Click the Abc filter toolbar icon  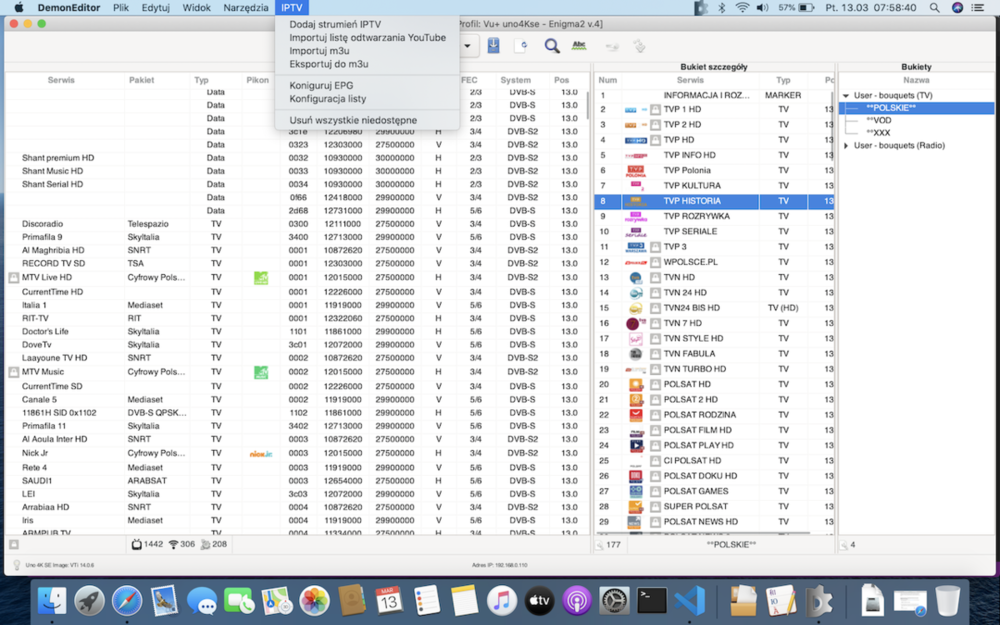[x=579, y=45]
